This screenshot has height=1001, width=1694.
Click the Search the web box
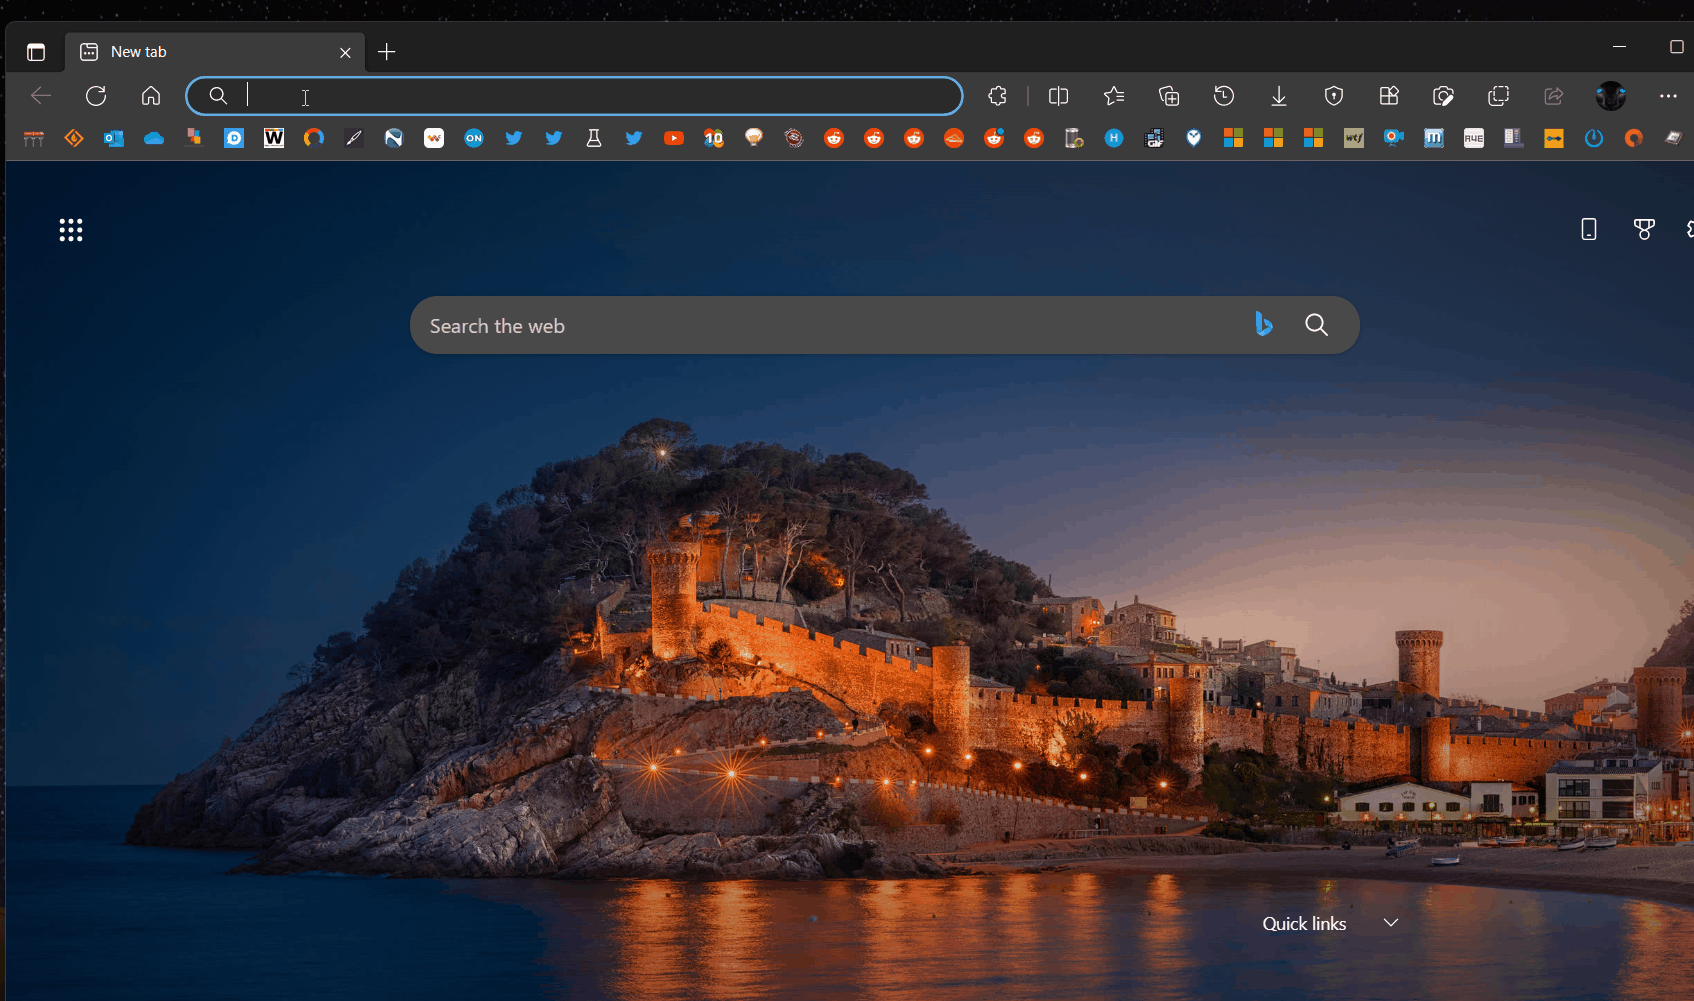(x=884, y=325)
